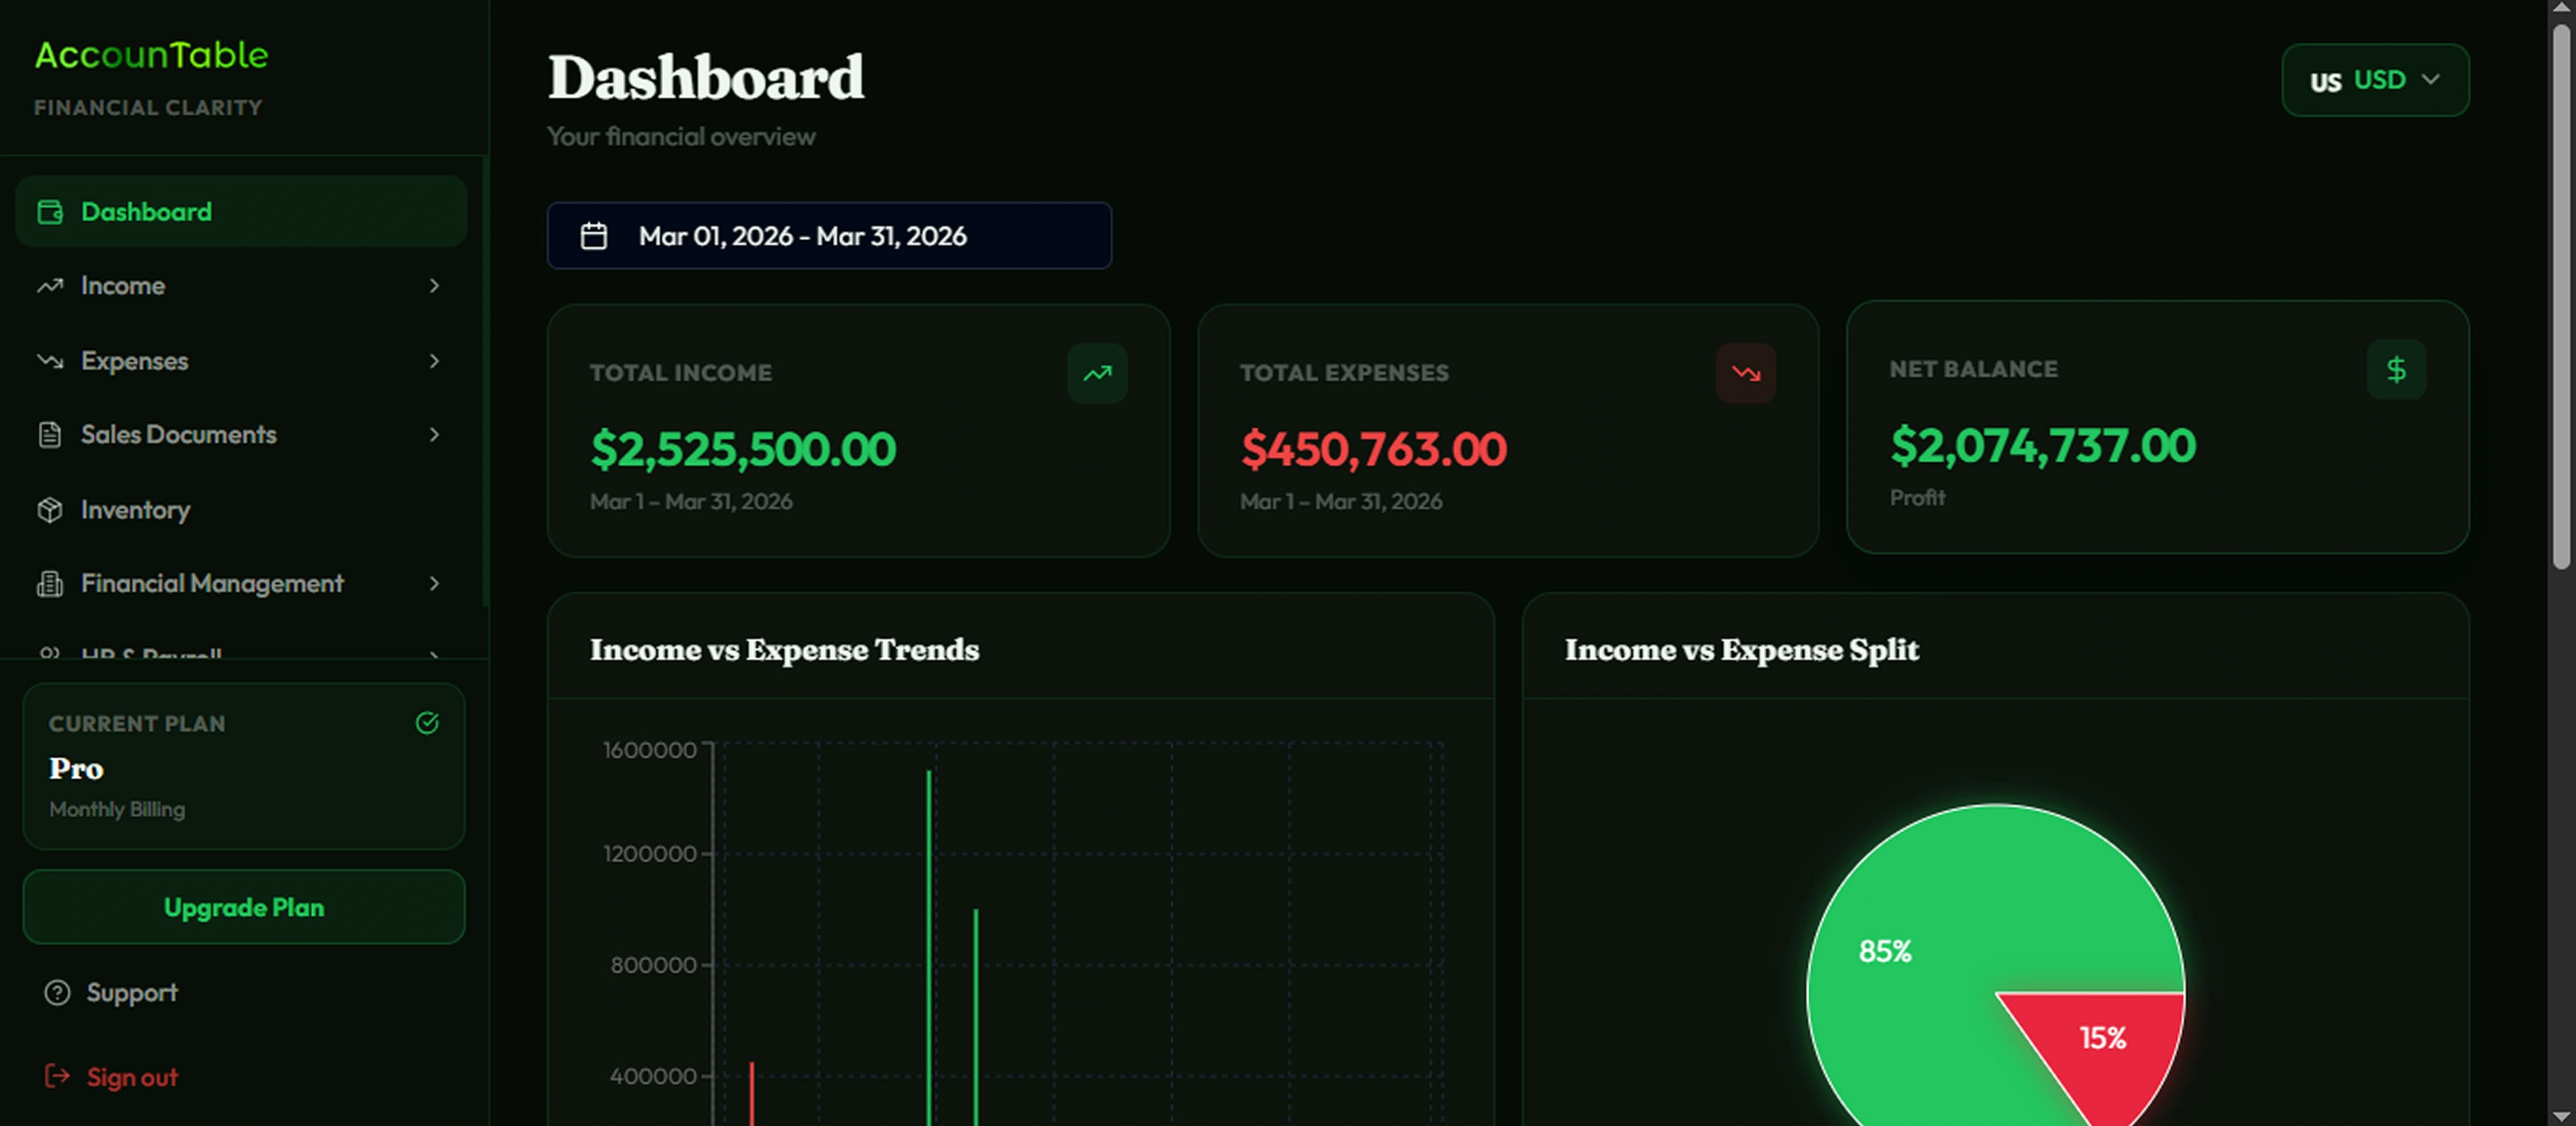This screenshot has height=1126, width=2576.
Task: Select the Mar 01 – Mar 31 date range field
Action: (829, 235)
